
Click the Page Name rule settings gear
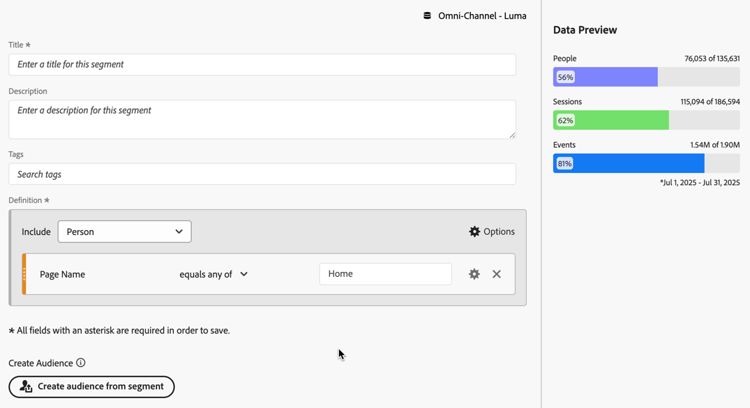pos(474,274)
